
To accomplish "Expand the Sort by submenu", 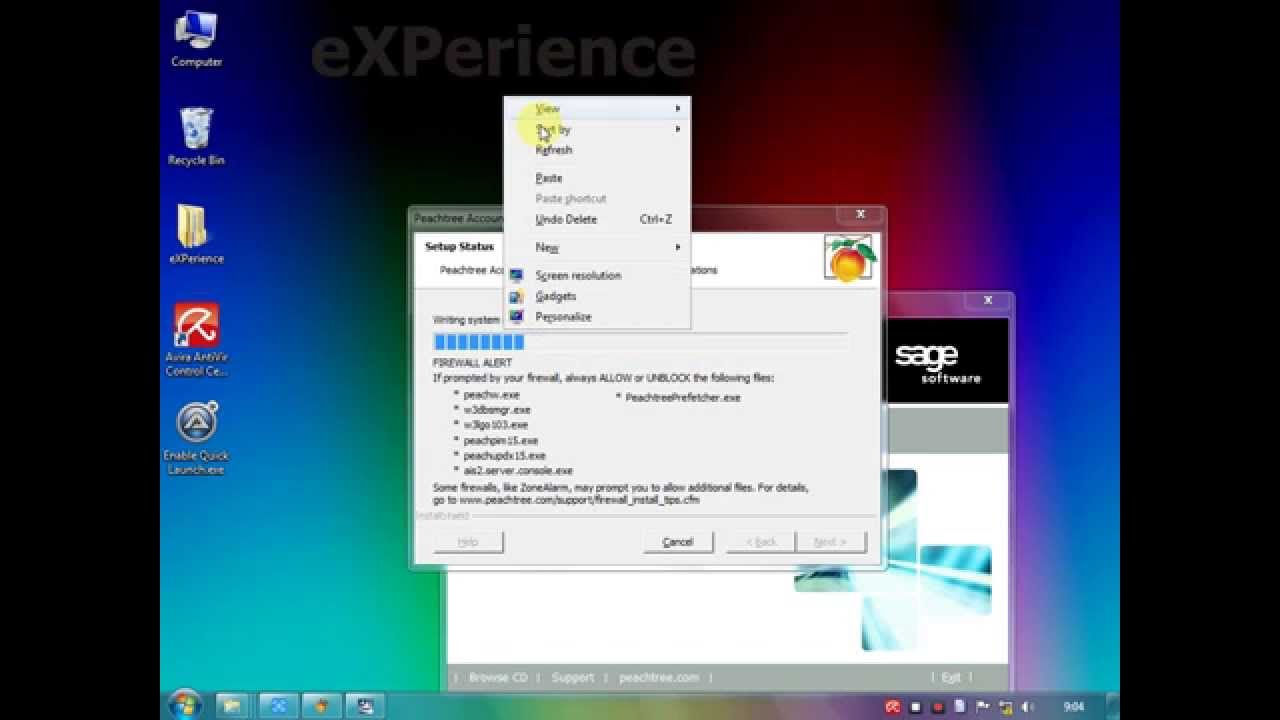I will pos(597,129).
